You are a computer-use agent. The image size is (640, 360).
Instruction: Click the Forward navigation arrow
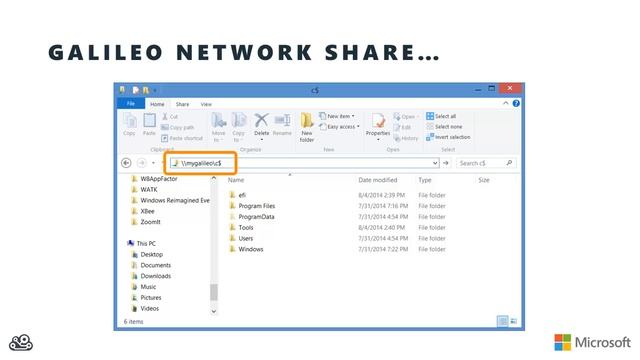pos(142,163)
